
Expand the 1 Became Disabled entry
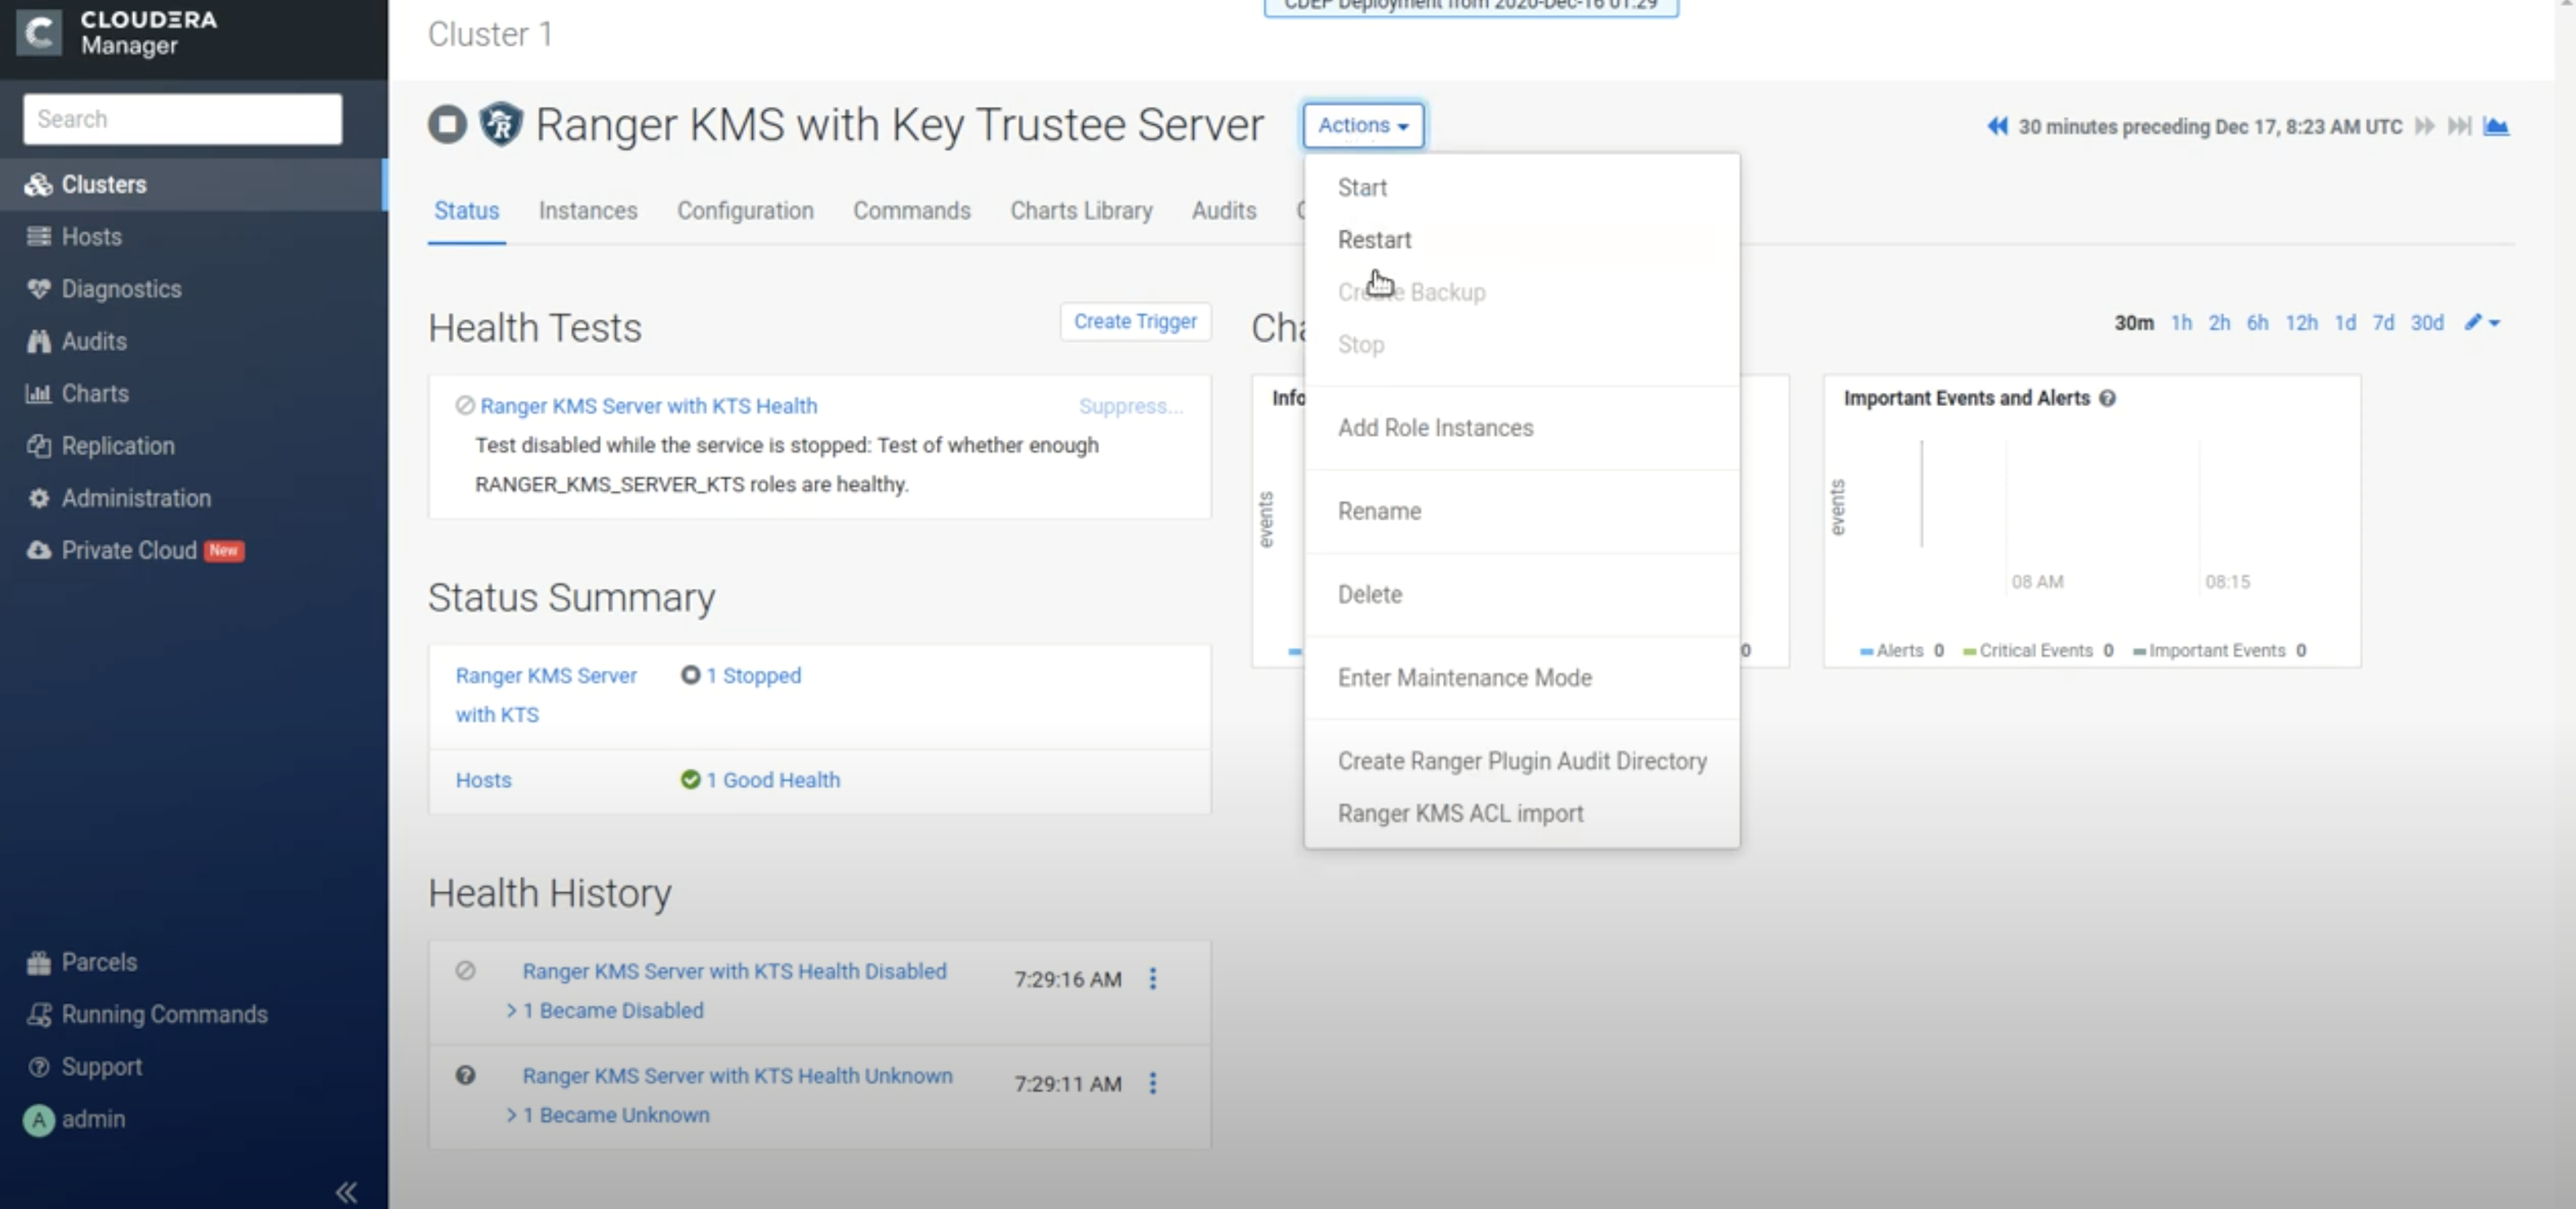(605, 1010)
